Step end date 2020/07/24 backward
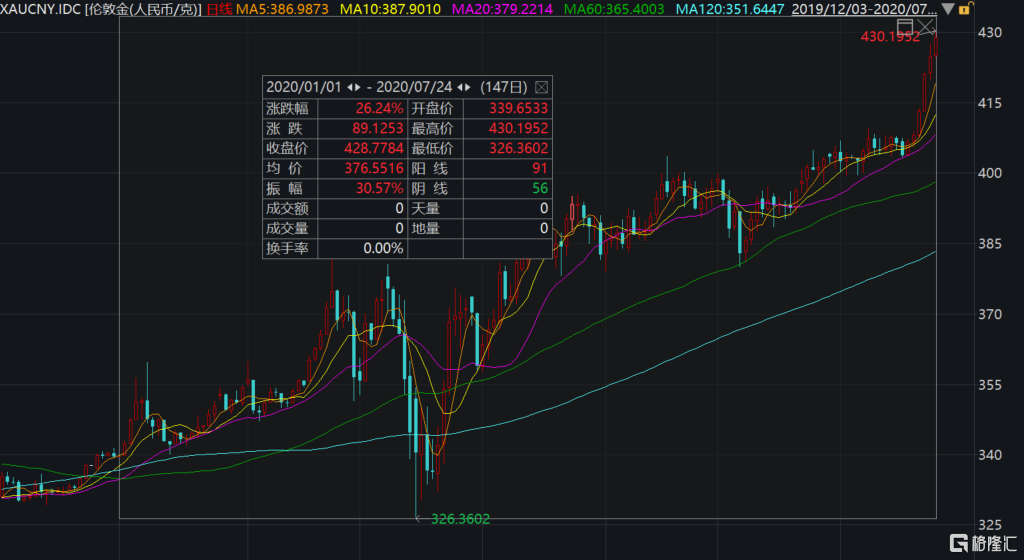The height and width of the screenshot is (560, 1024). coord(460,87)
